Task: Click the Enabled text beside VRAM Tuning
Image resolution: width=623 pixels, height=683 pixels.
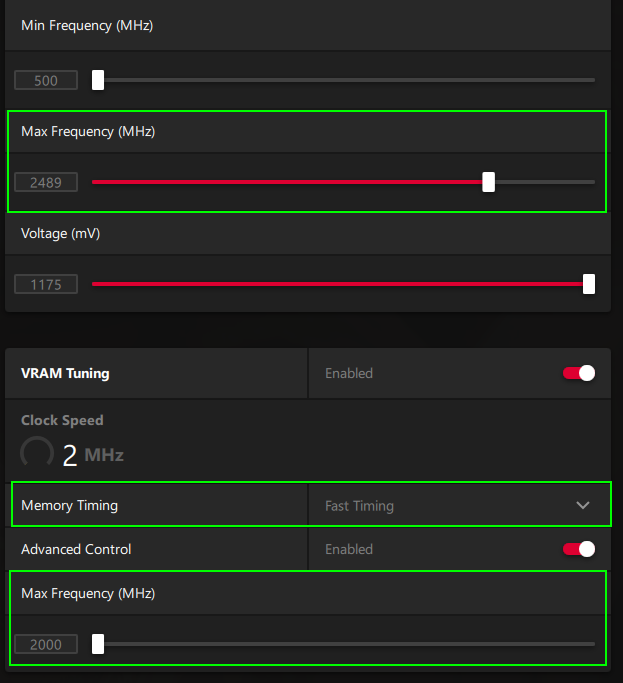Action: (x=349, y=373)
